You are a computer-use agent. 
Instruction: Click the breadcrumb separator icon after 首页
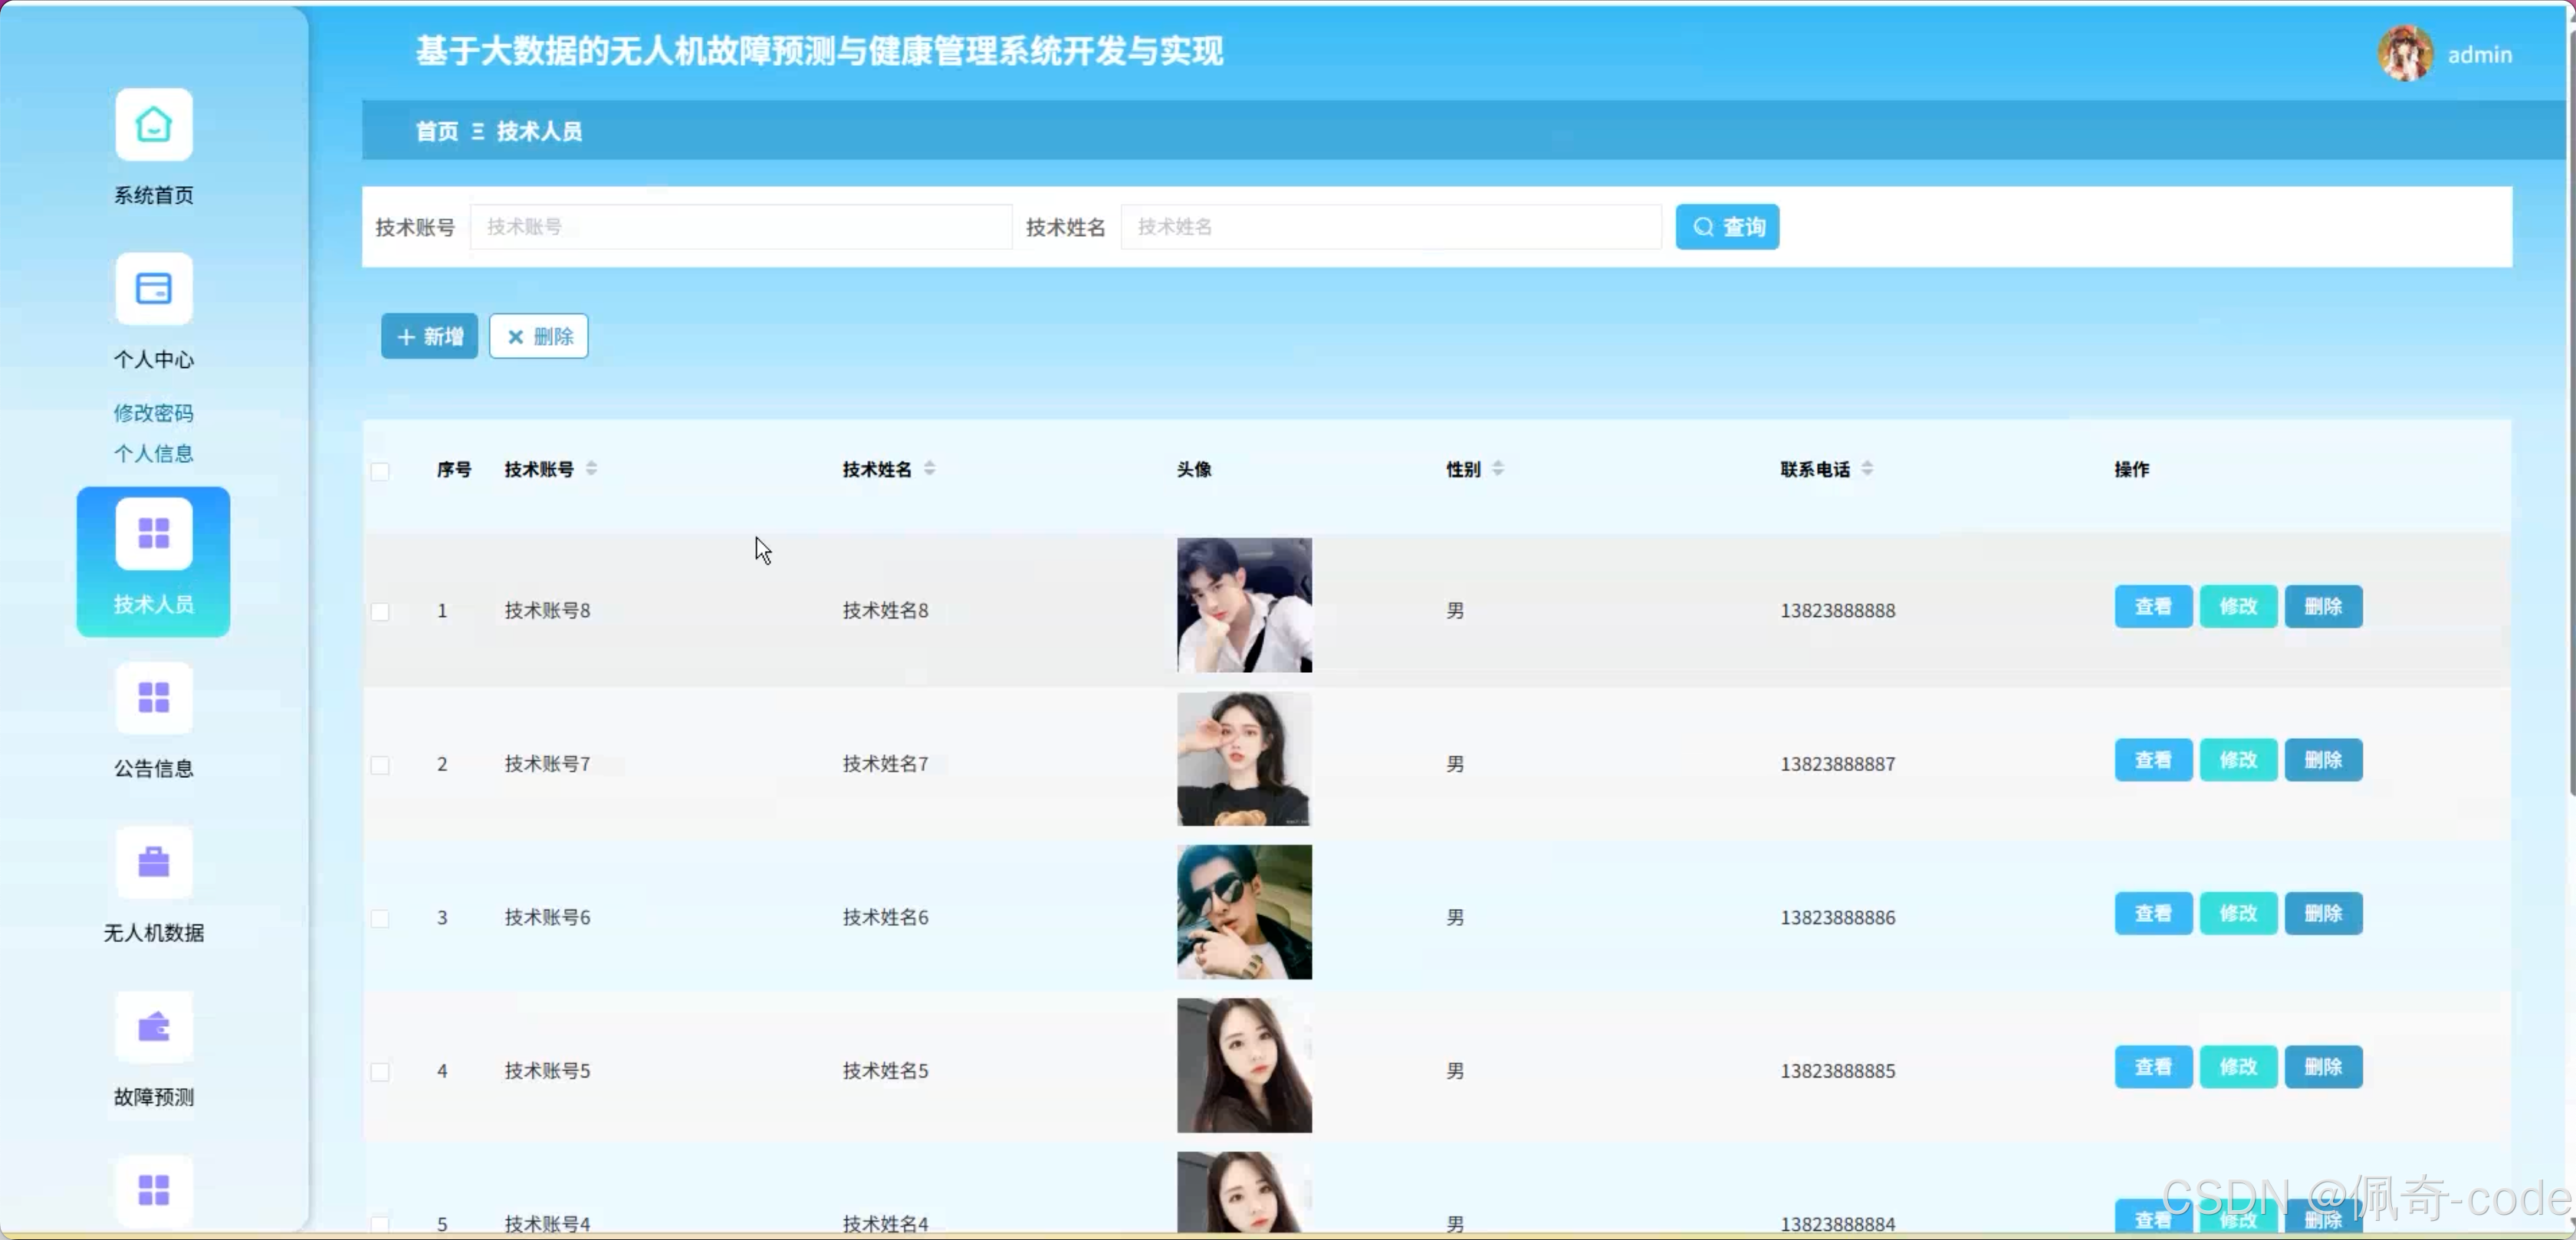click(x=478, y=131)
